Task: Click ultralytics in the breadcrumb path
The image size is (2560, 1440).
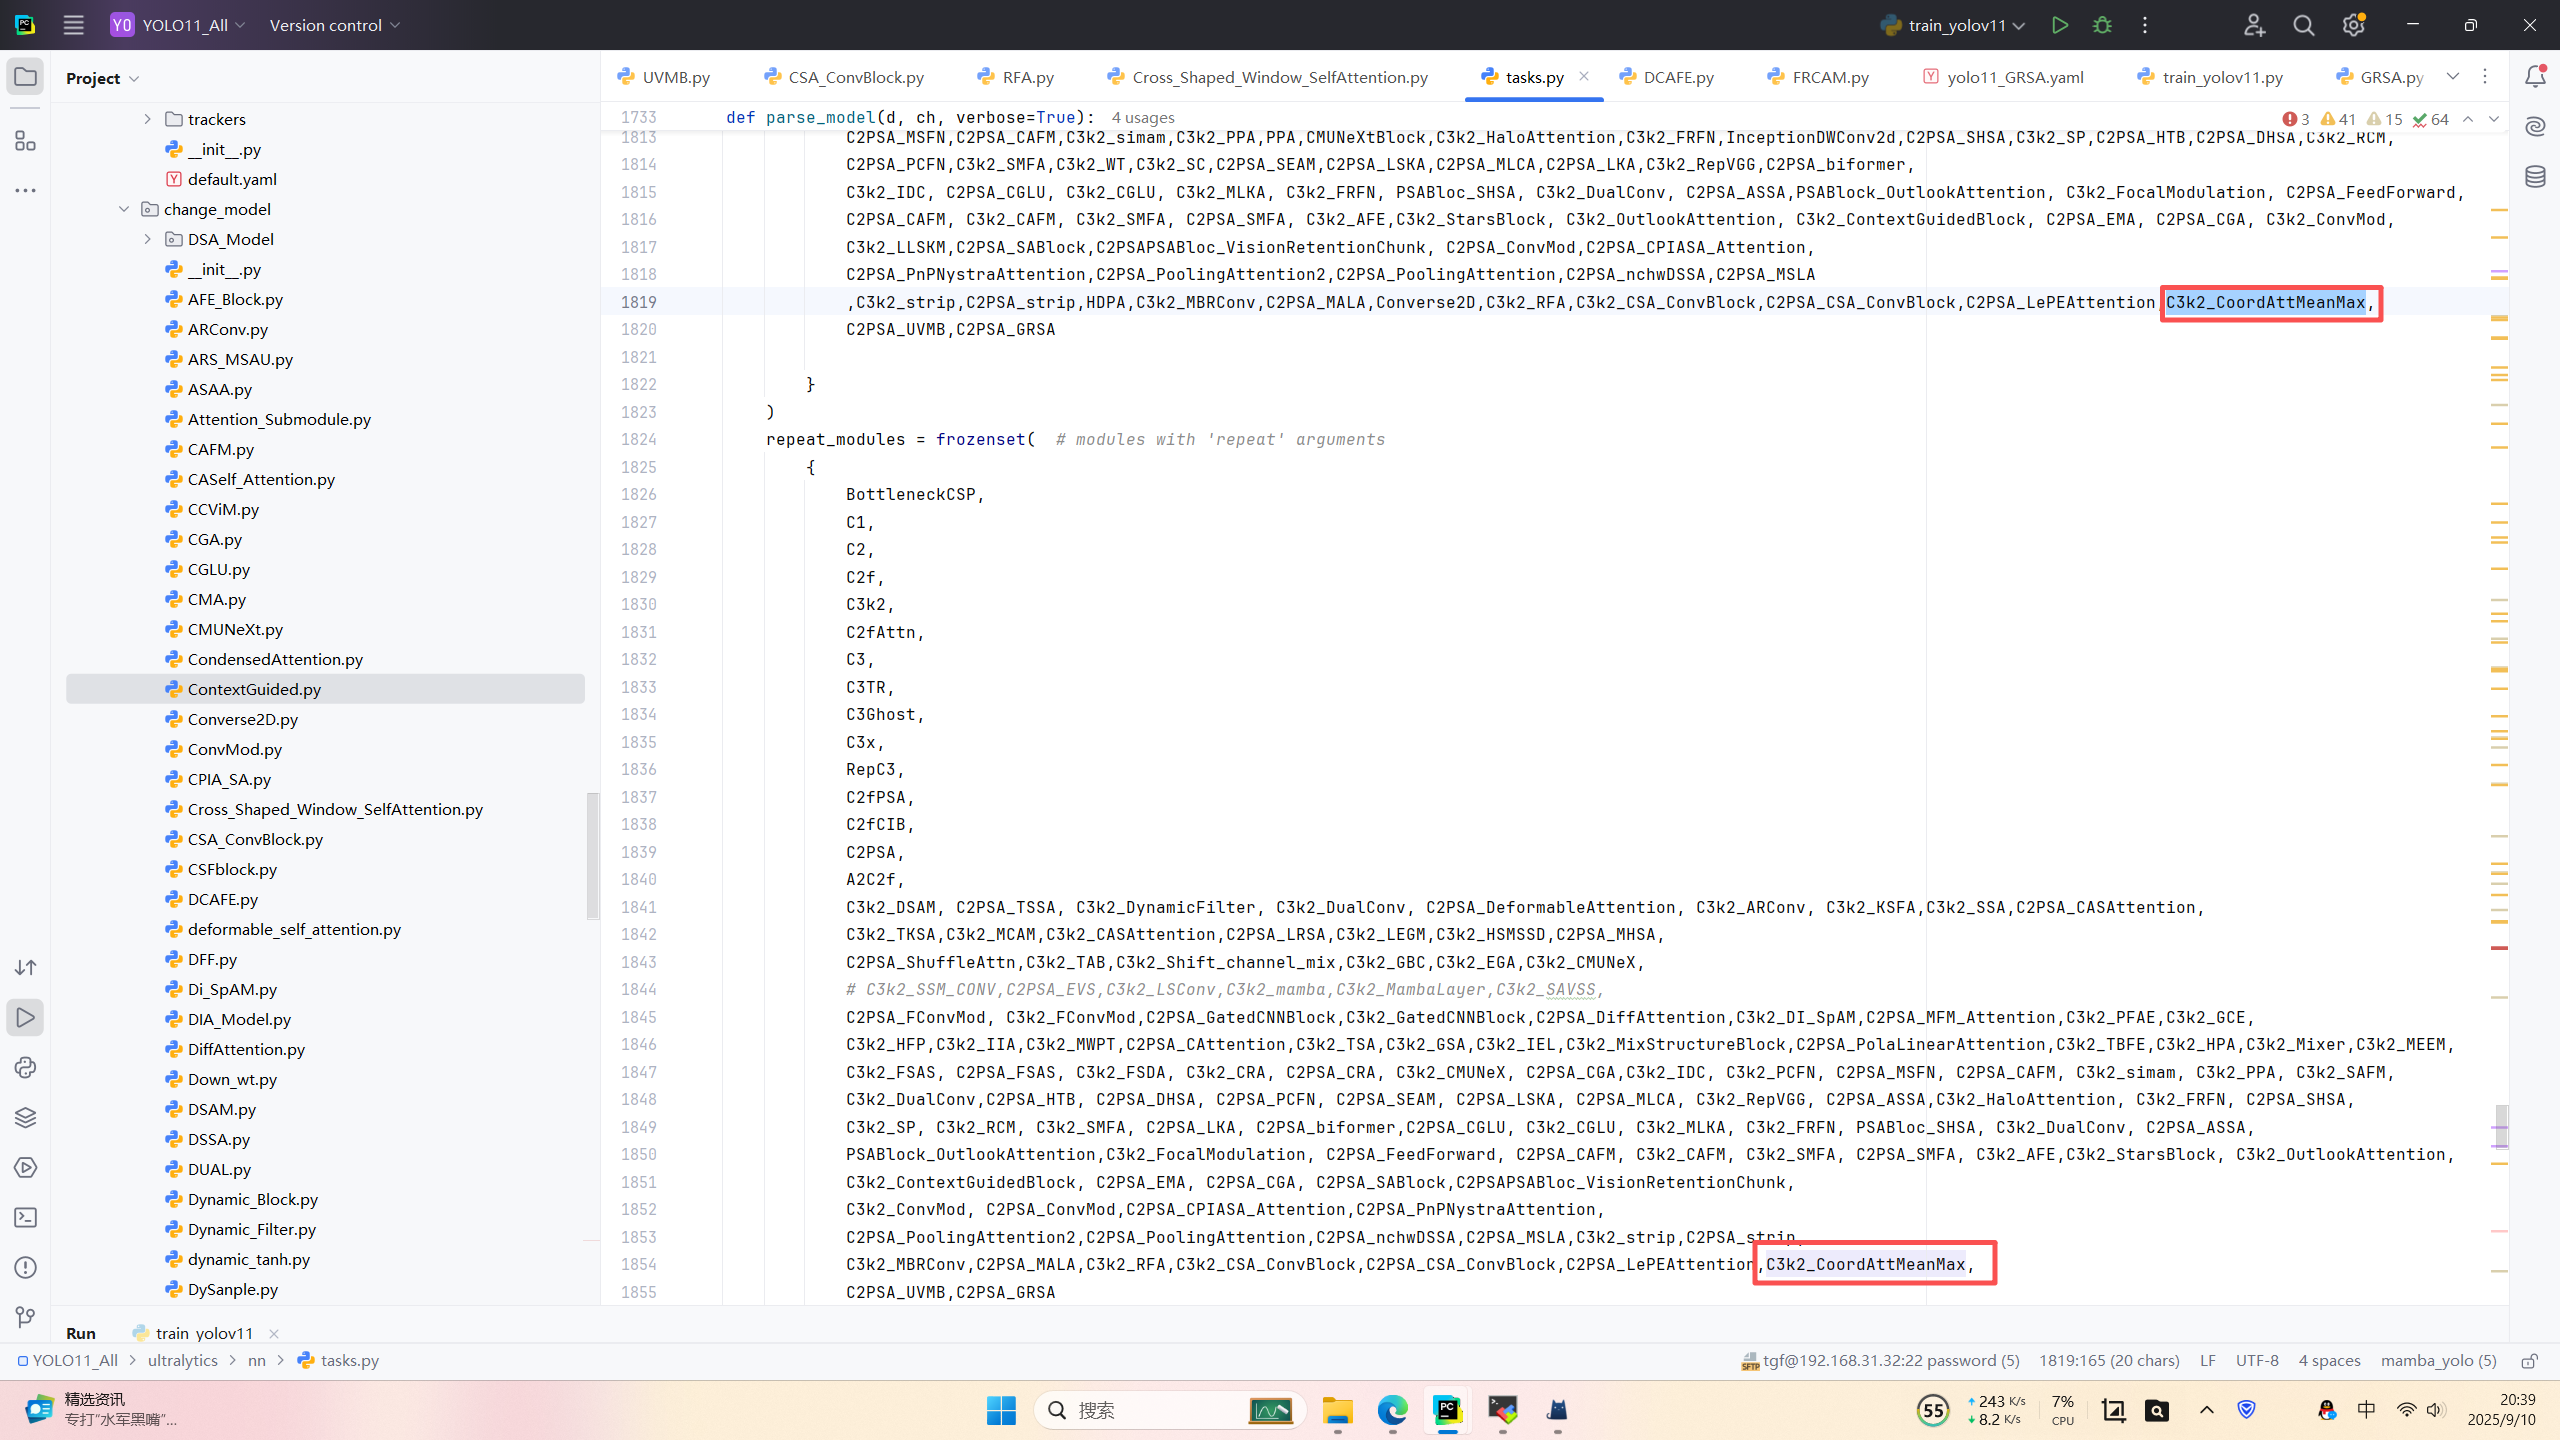Action: pos(182,1360)
